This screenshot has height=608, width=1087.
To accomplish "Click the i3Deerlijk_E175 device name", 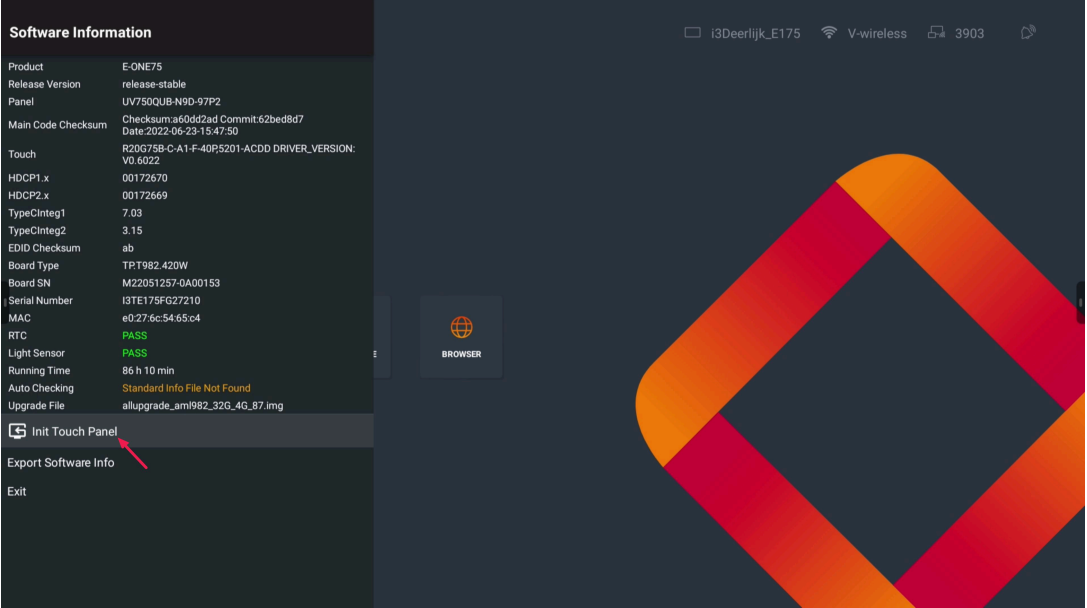I will tap(755, 34).
